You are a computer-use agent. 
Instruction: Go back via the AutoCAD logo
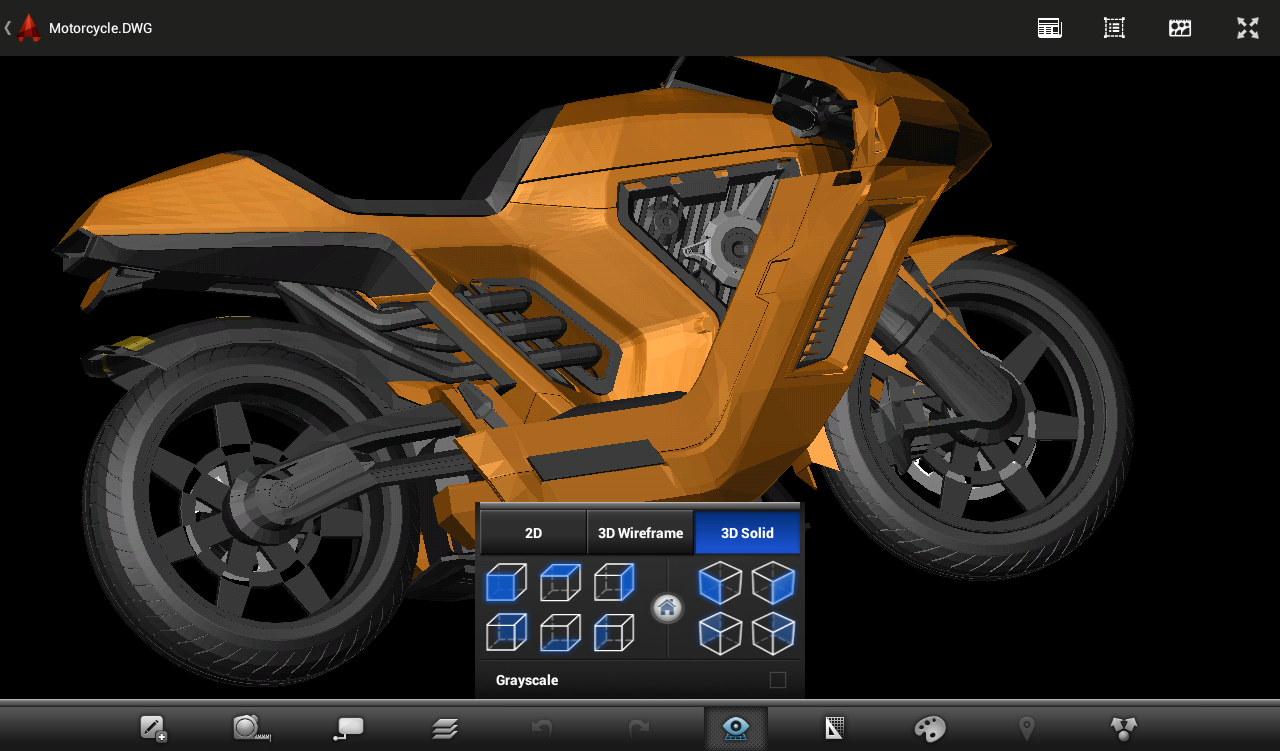(29, 28)
